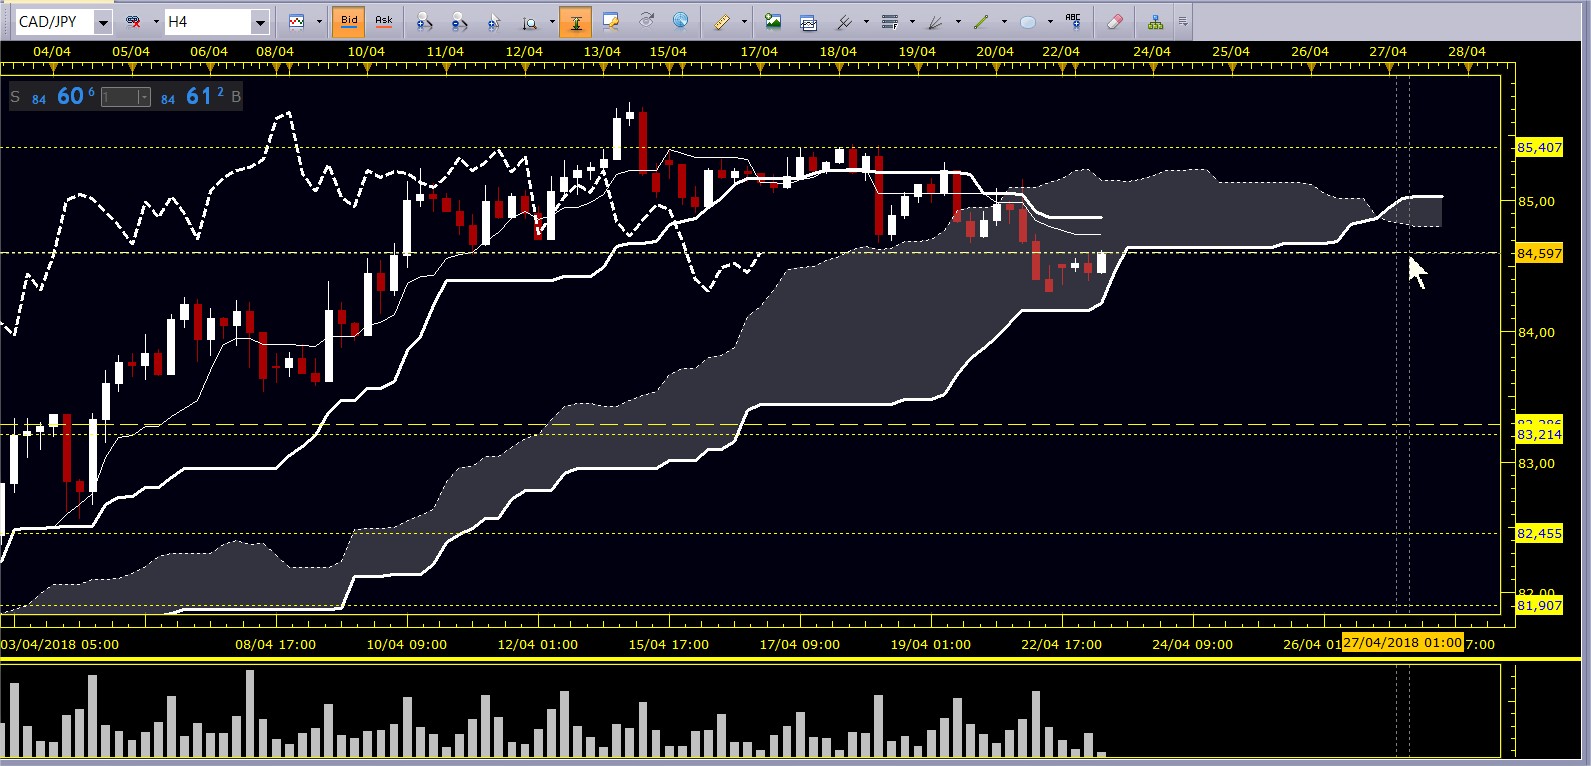1591x766 pixels.
Task: Click the green hierarchy tree icon
Action: pos(1156,21)
